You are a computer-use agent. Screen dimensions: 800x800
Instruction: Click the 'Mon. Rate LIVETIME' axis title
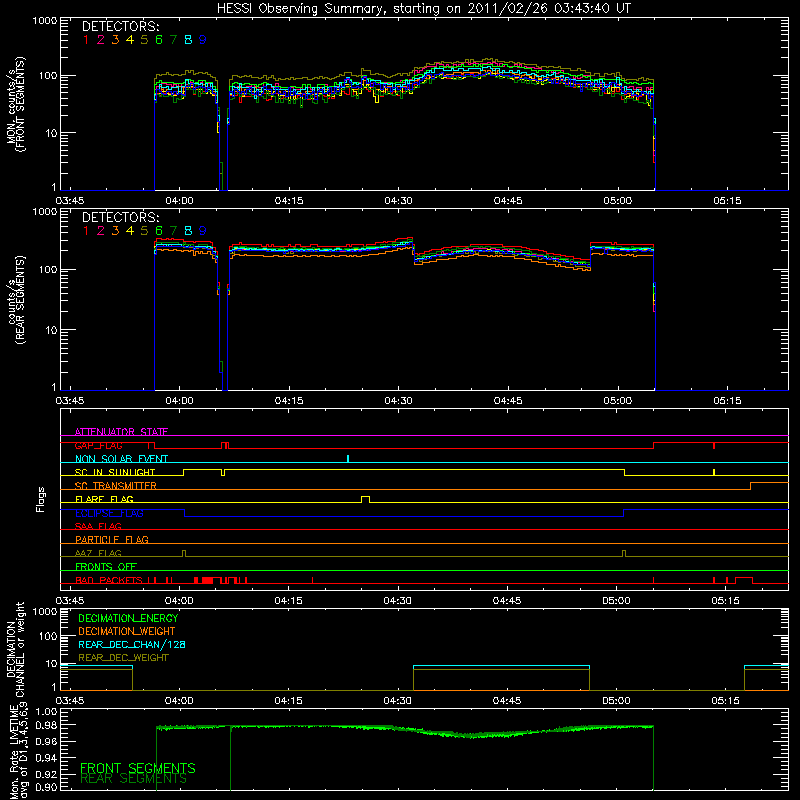[x=16, y=752]
